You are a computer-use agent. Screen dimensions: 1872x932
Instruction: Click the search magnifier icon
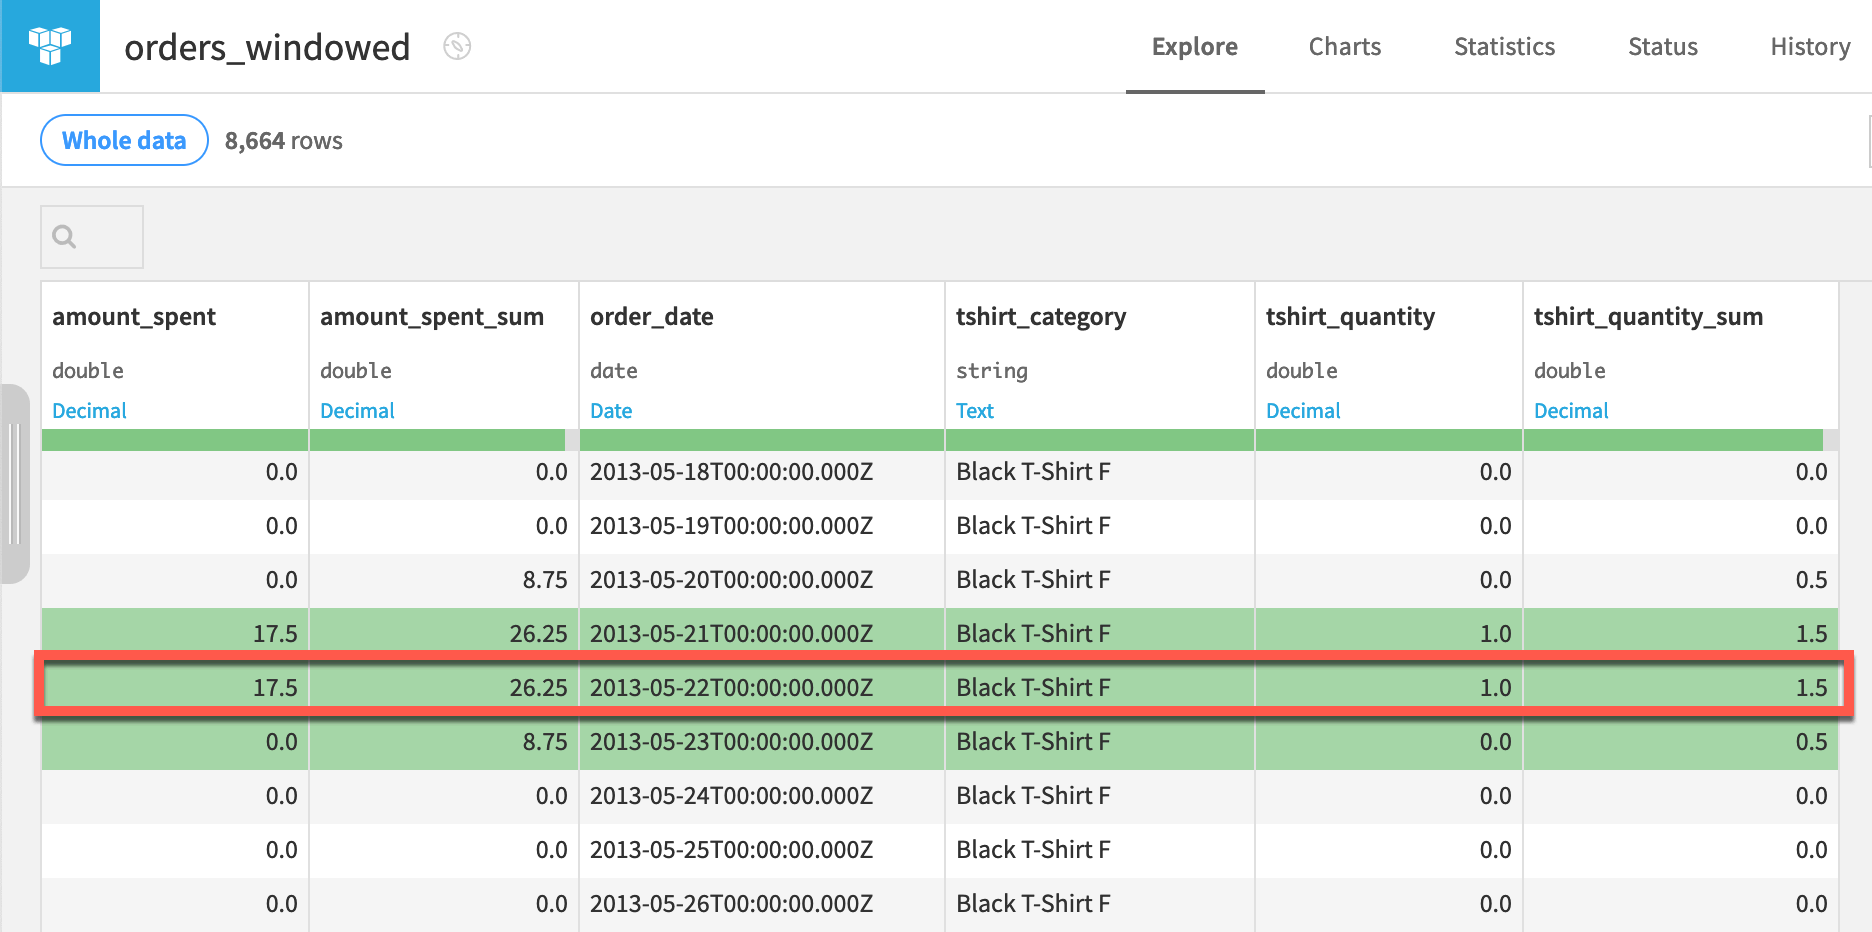coord(64,237)
